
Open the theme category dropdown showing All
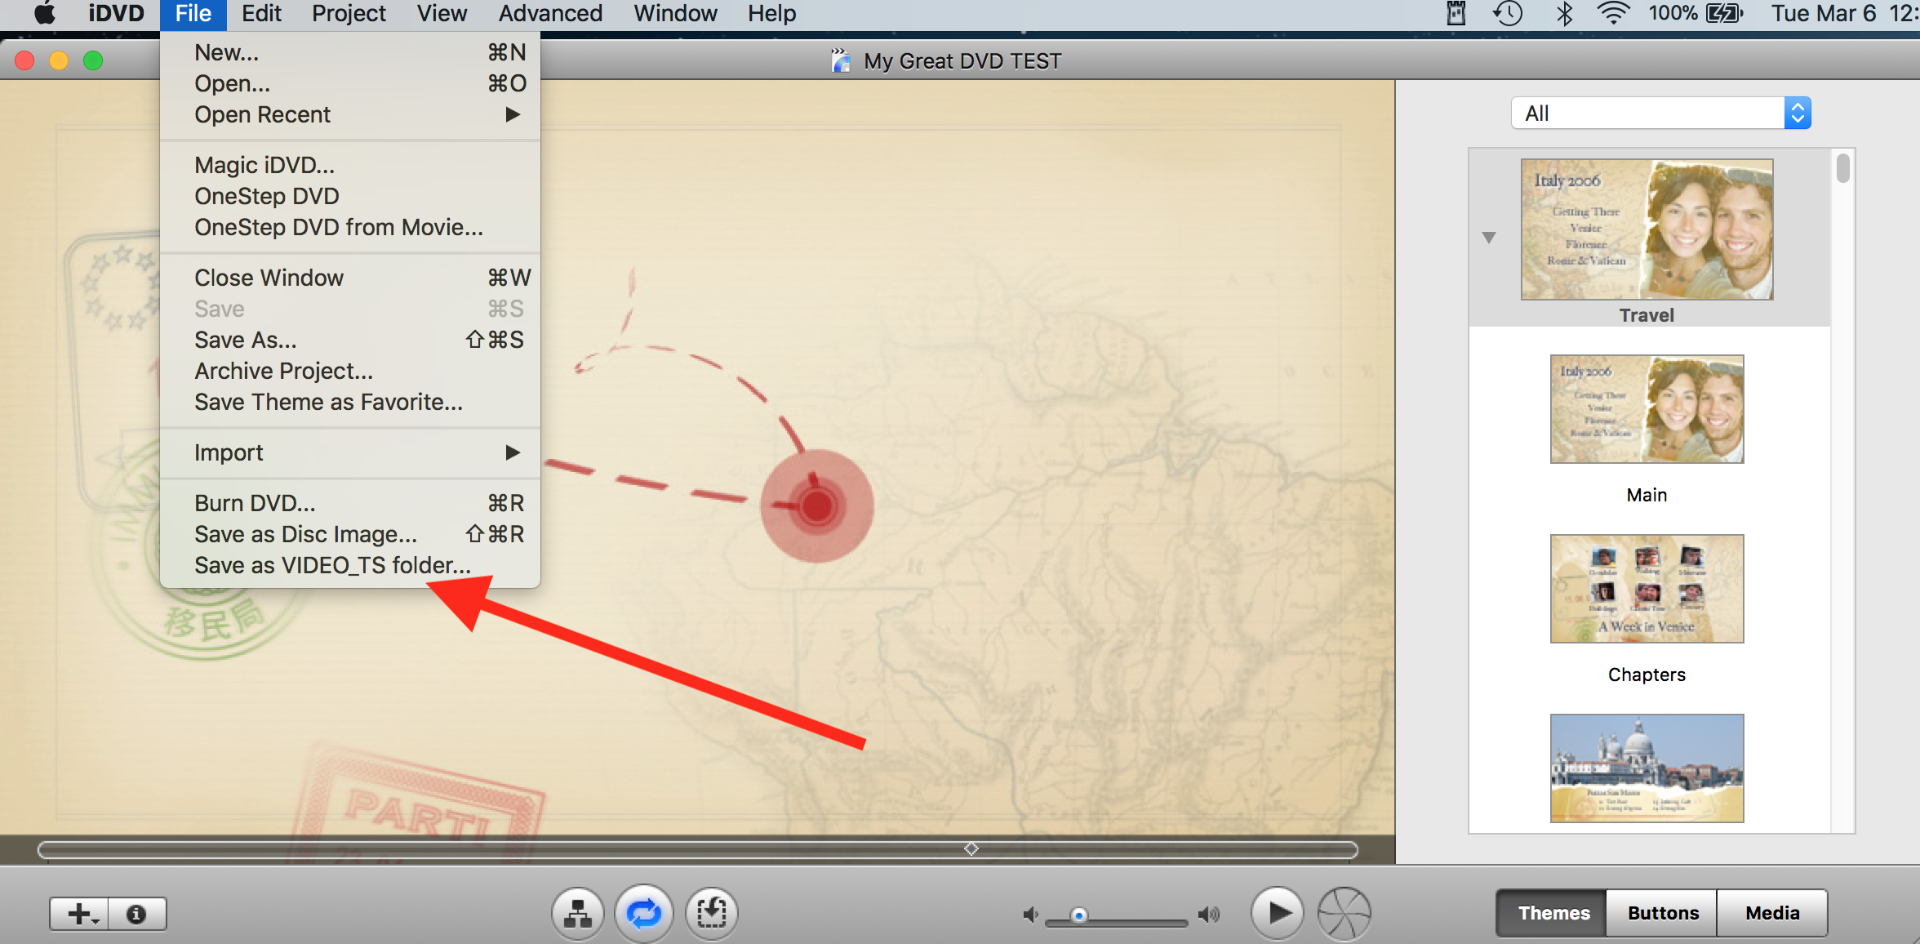1661,113
